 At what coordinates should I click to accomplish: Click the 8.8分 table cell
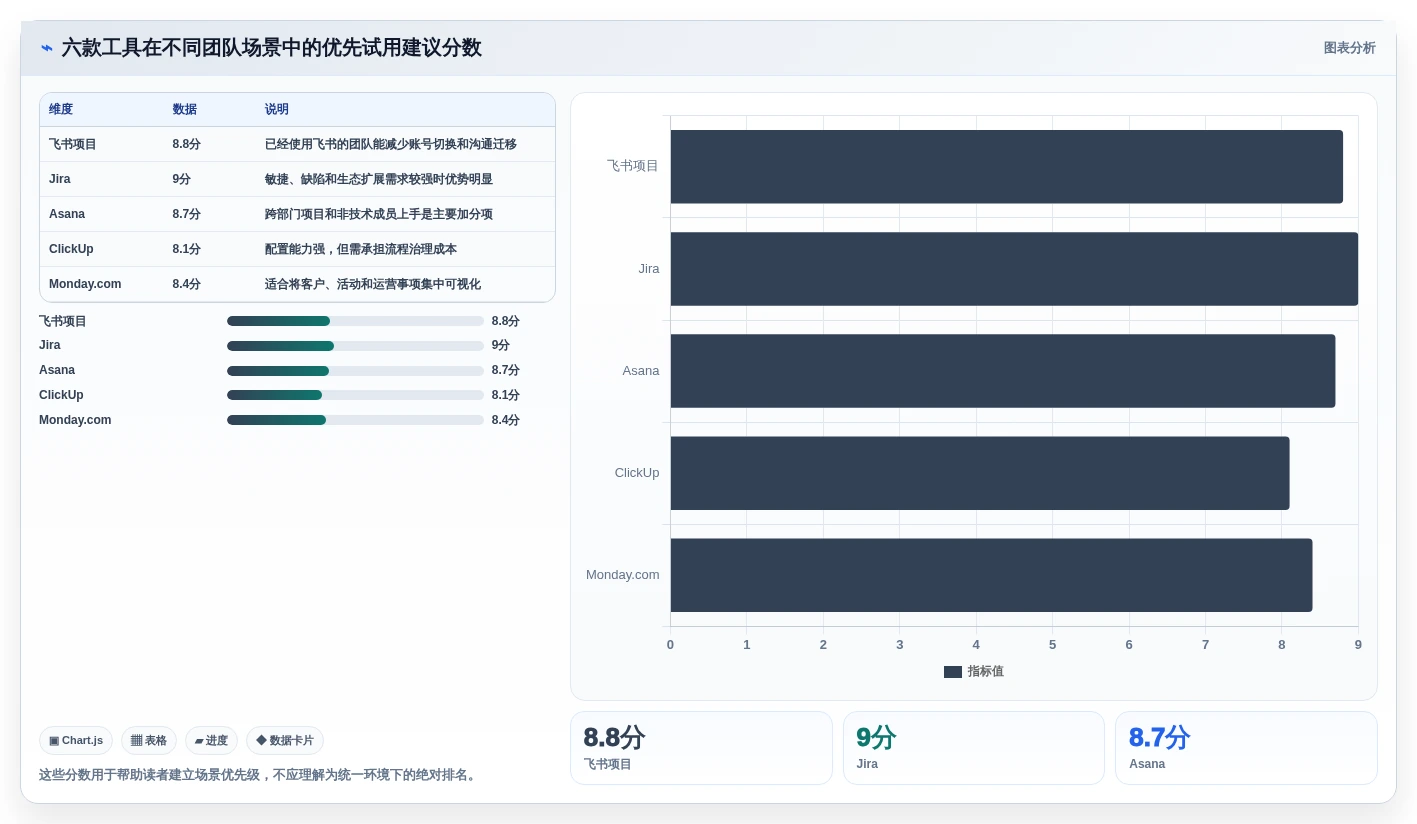point(186,144)
